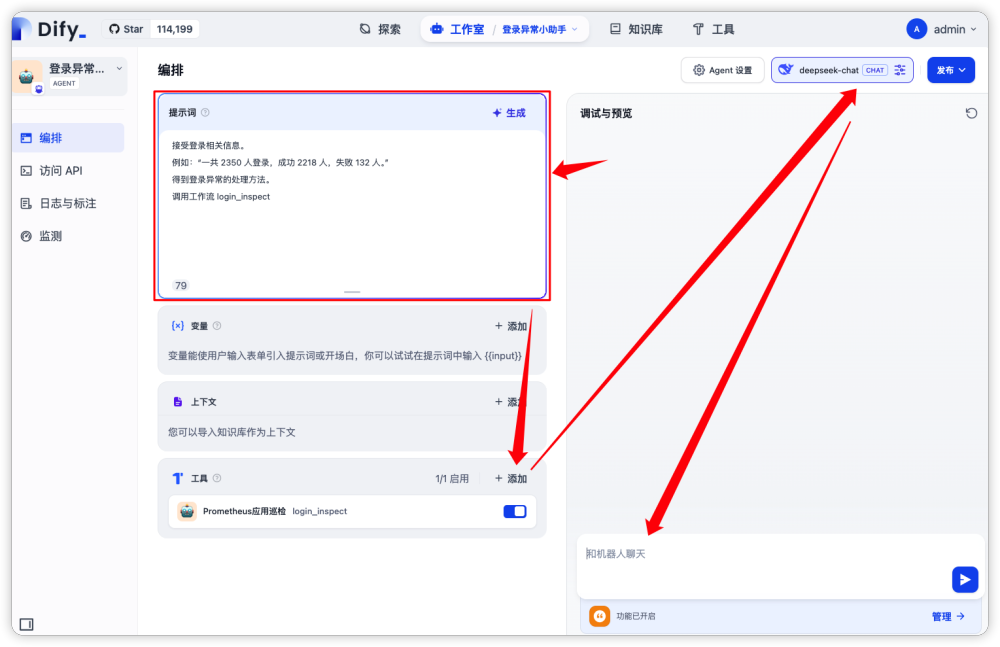Click the login_inspect tool name

320,511
